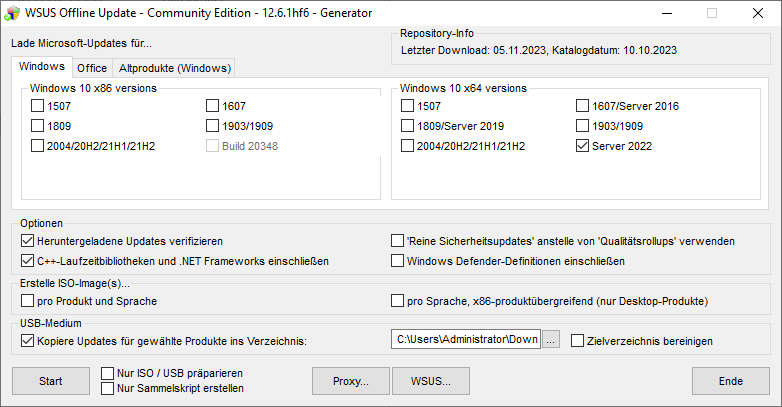Check the x86 1903/1909 option
The image size is (782, 407).
[213, 126]
